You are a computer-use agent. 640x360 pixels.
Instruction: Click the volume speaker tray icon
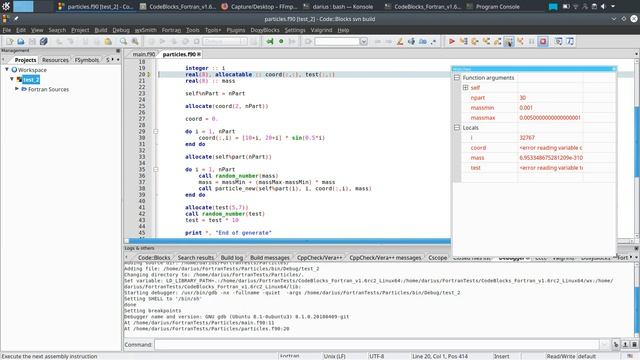[x=603, y=7]
